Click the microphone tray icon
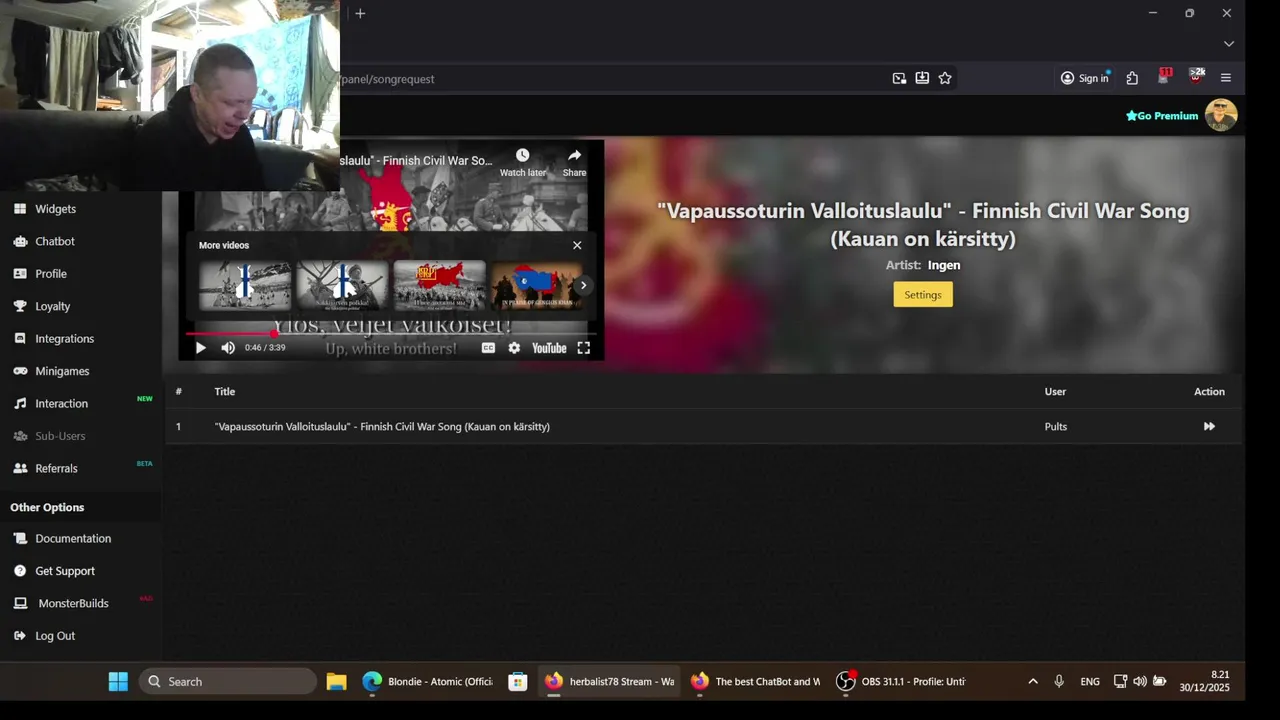The width and height of the screenshot is (1280, 720). (1059, 681)
